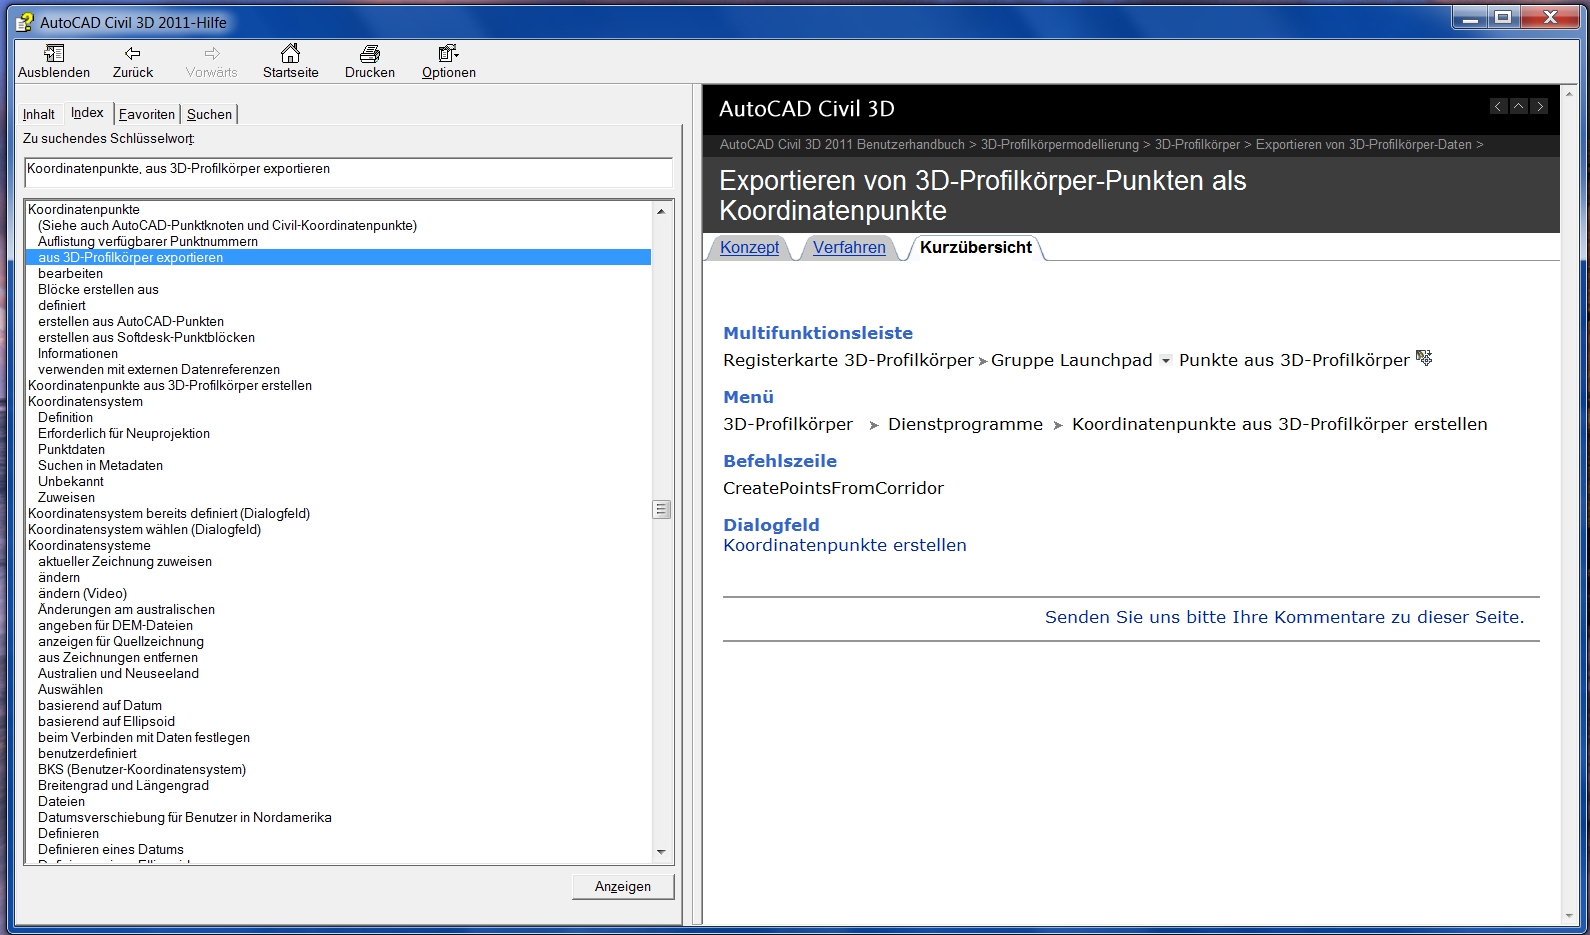Viewport: 1590px width, 935px height.
Task: Select index entry 'BKS (Benutzer-Koordinatensystem)'
Action: (x=142, y=769)
